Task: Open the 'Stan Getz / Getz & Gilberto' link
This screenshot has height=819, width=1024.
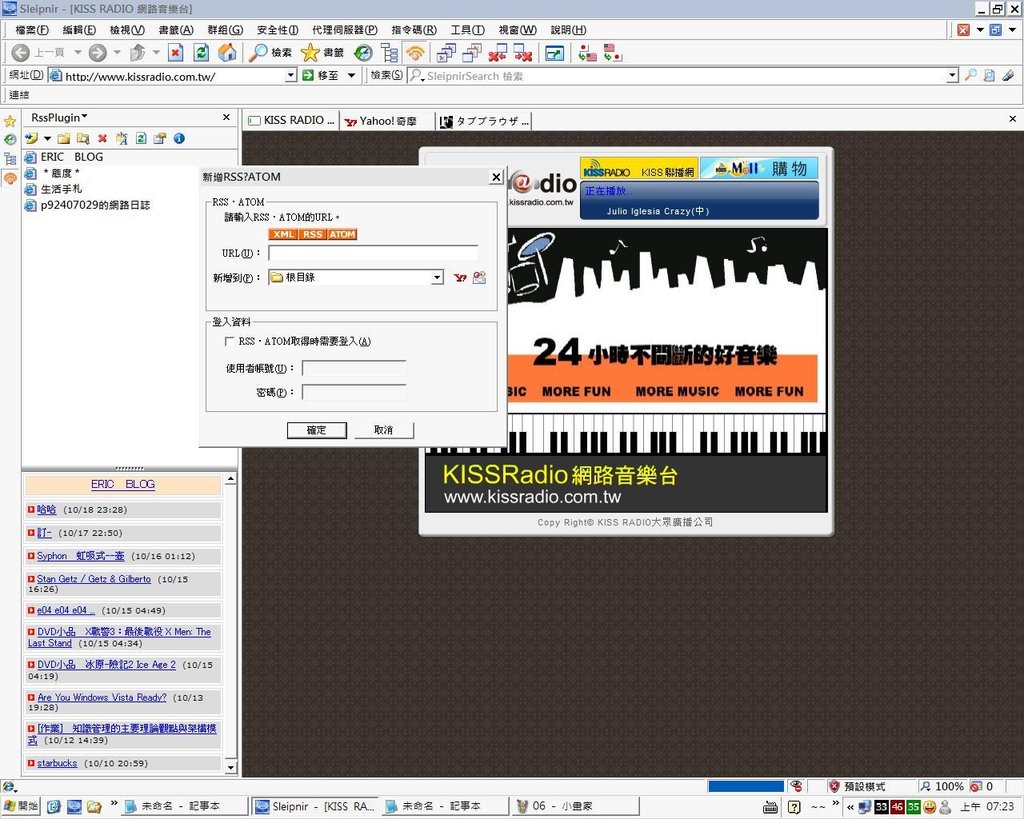Action: point(94,579)
